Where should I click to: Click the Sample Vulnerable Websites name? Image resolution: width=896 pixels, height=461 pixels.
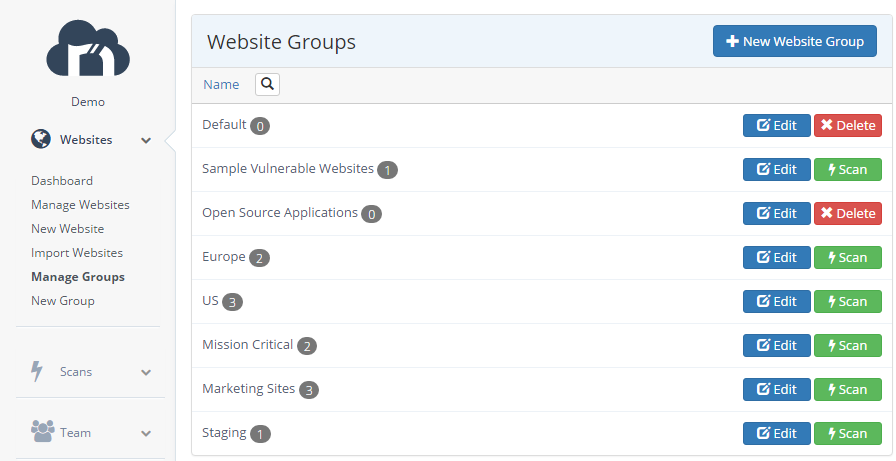(x=288, y=169)
